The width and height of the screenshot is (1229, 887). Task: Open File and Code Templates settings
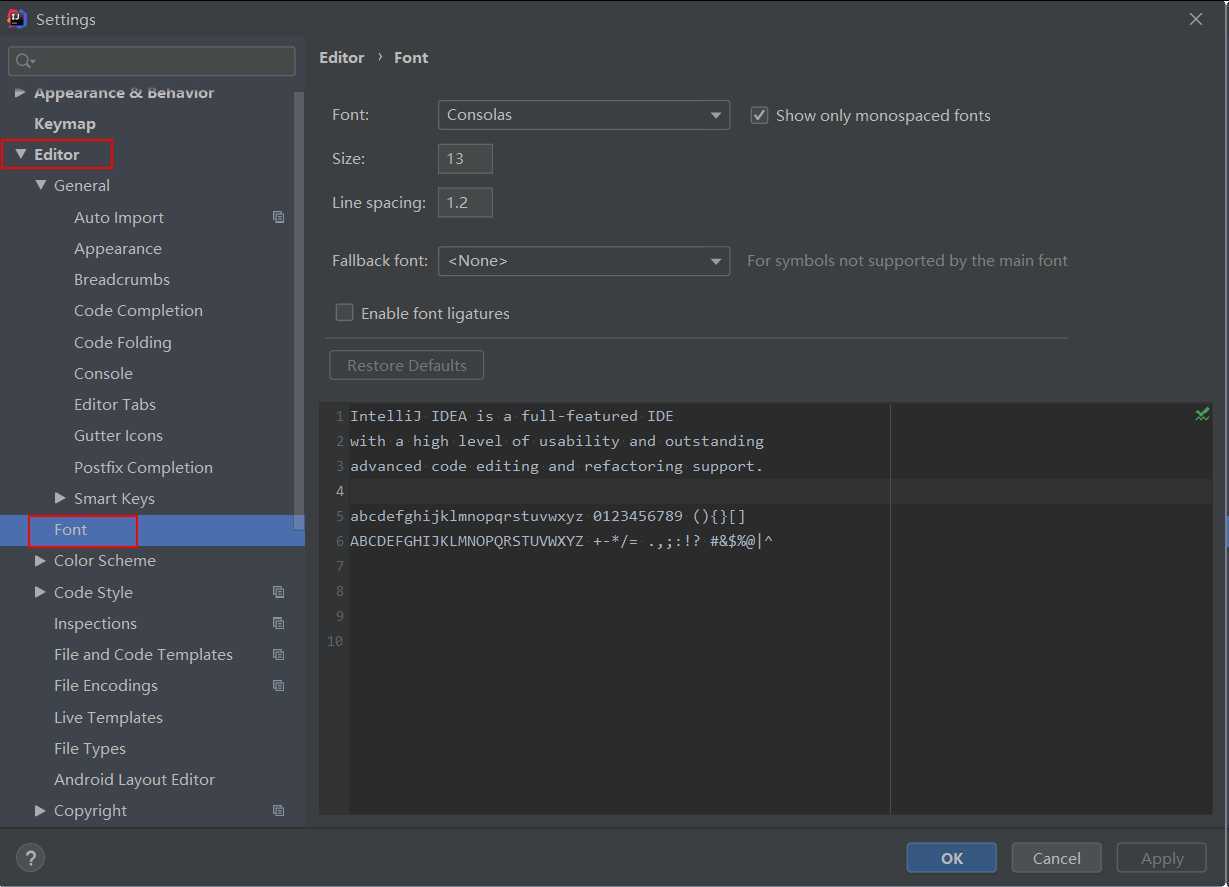(143, 654)
